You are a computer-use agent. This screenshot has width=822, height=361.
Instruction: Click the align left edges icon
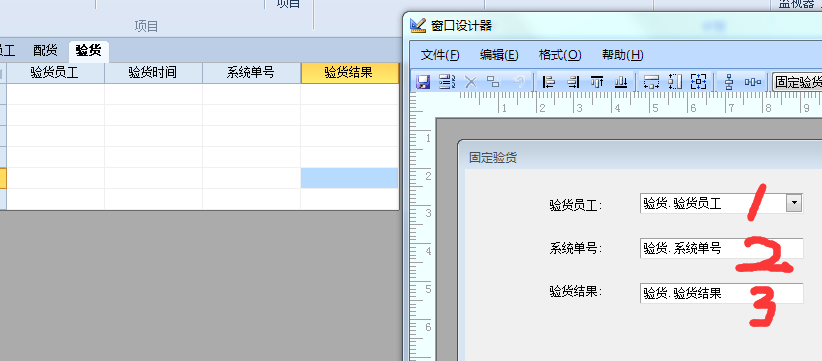[548, 82]
